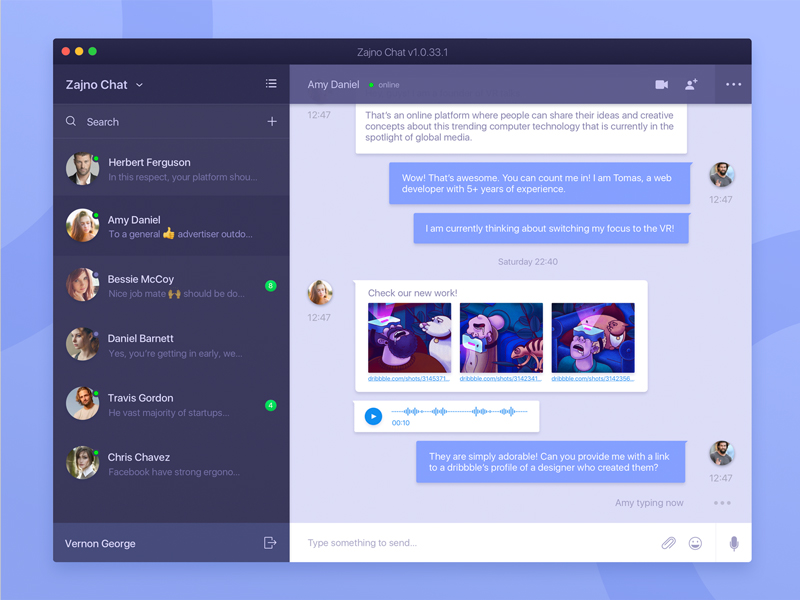Screen dimensions: 800x600
Task: Focus the 'Type something to send' field
Action: tap(470, 543)
